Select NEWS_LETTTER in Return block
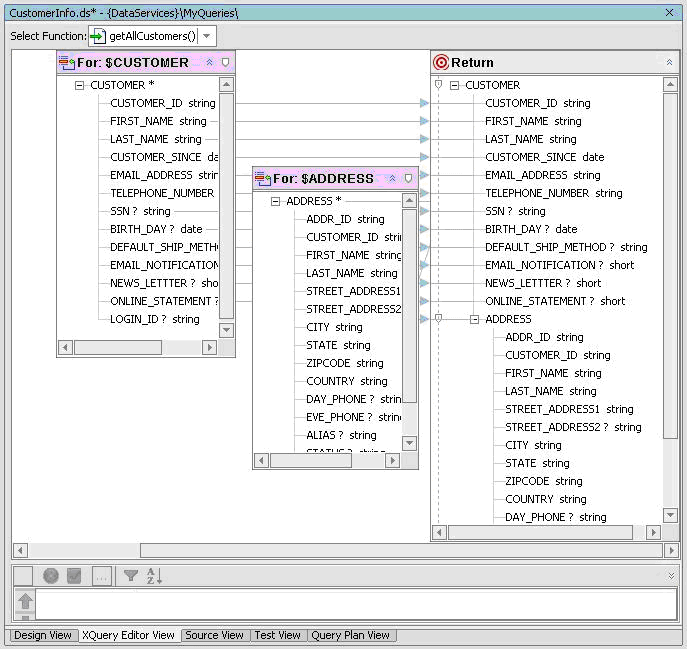Image resolution: width=687 pixels, height=649 pixels. pyautogui.click(x=543, y=283)
